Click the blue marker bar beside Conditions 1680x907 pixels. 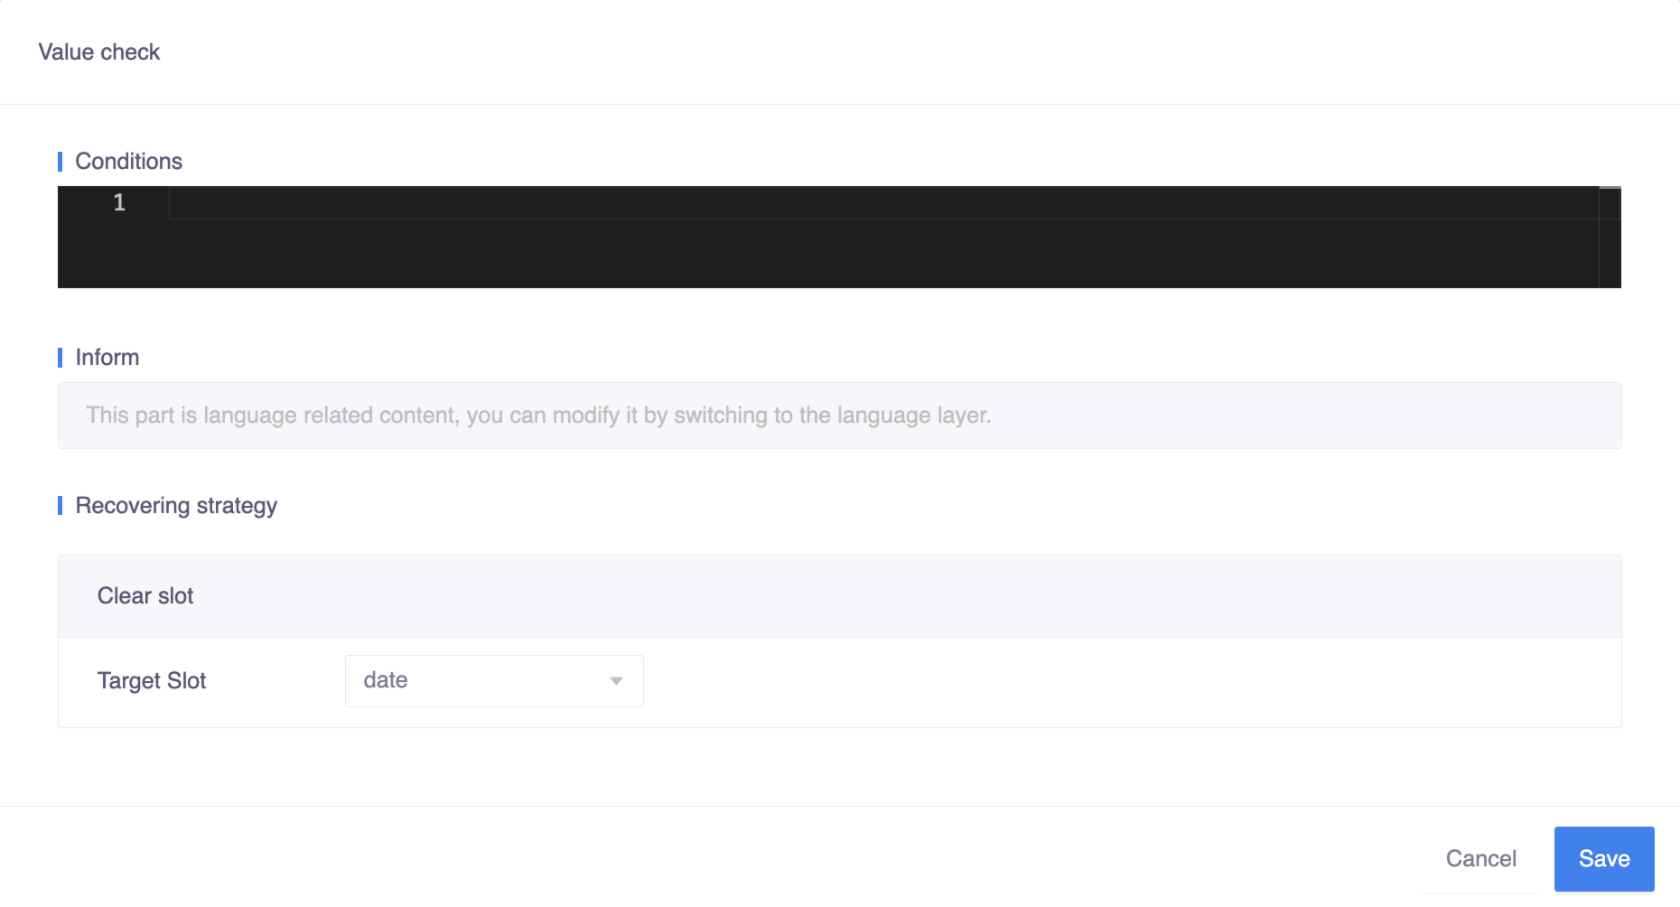(60, 162)
